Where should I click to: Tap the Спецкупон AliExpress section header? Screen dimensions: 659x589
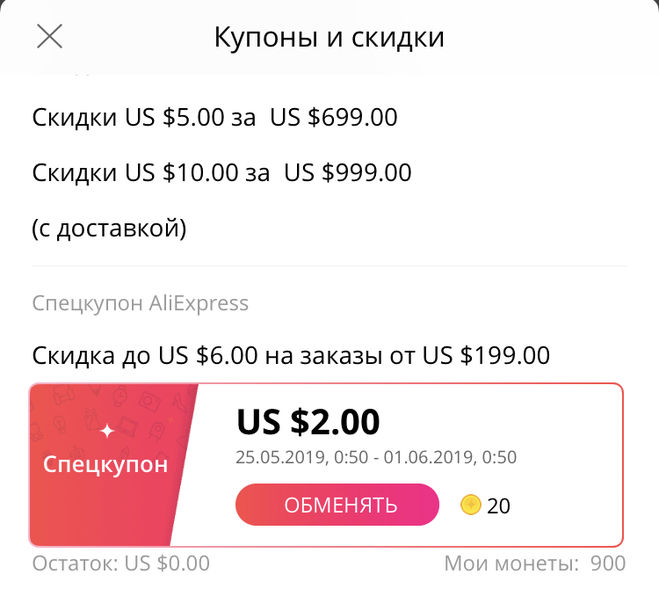point(140,302)
